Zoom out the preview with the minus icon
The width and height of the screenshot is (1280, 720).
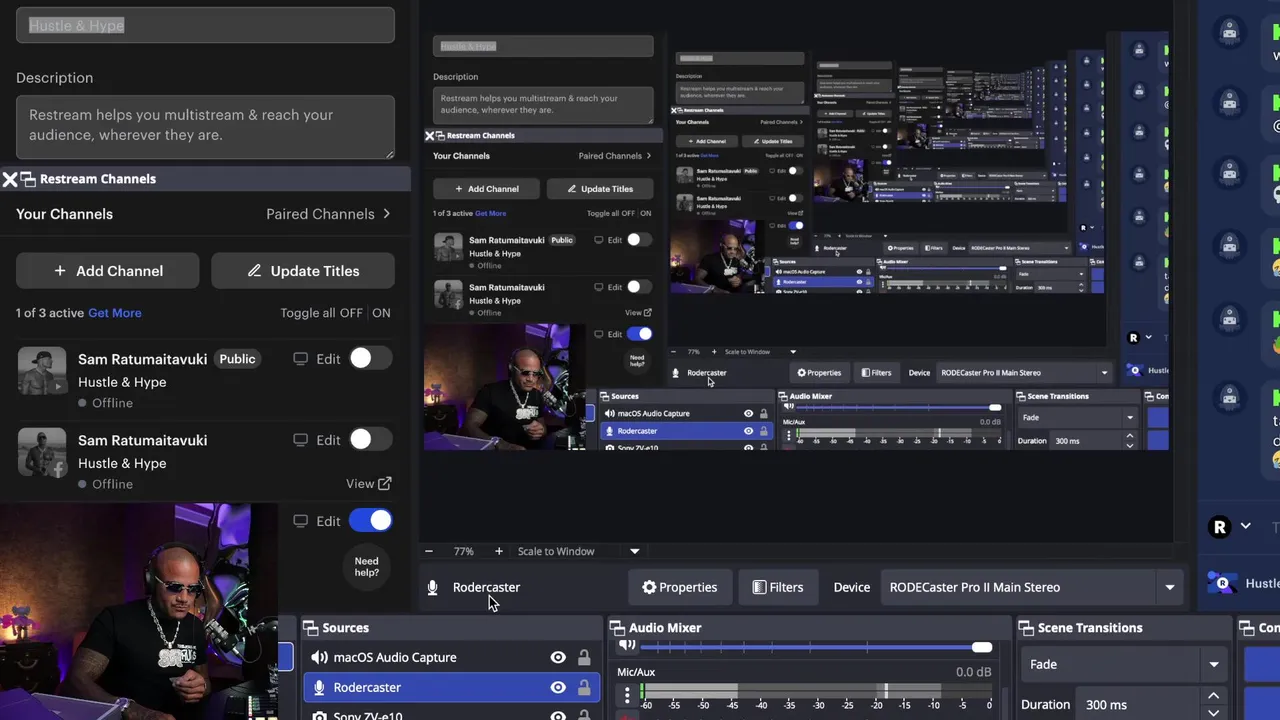(429, 551)
